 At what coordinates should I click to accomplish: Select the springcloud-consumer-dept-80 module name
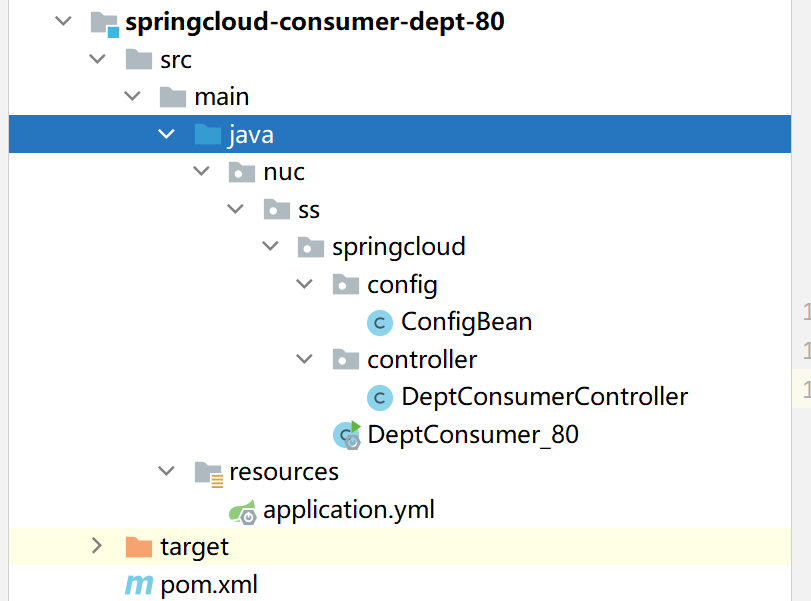[315, 22]
